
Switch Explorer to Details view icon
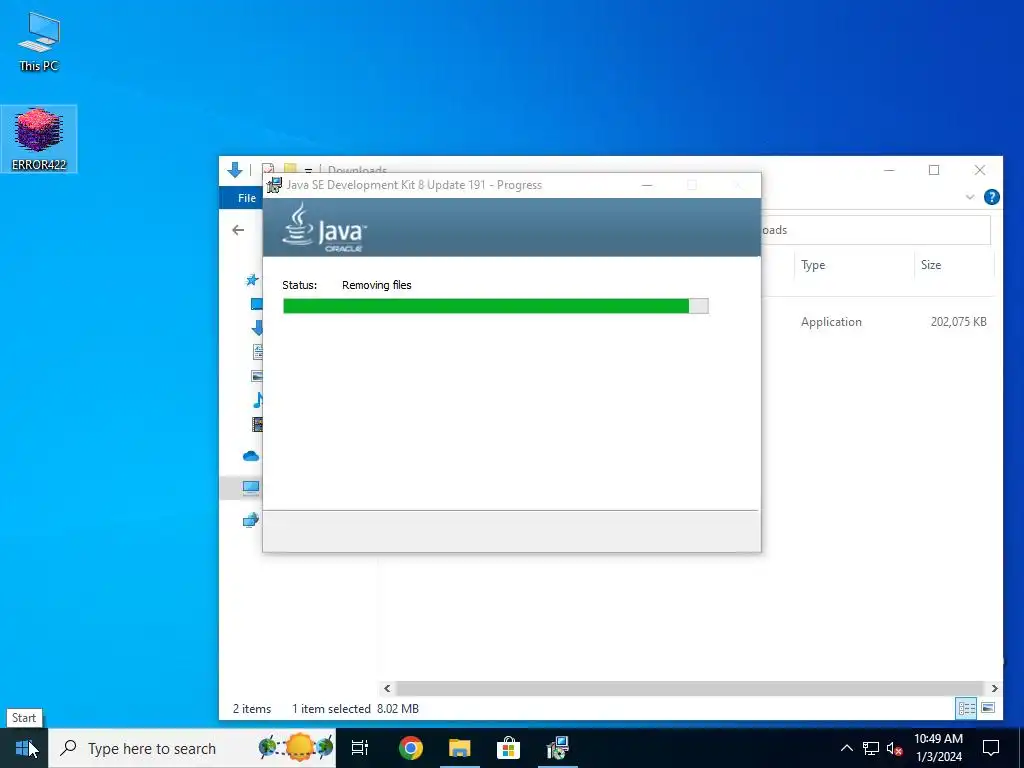point(967,708)
